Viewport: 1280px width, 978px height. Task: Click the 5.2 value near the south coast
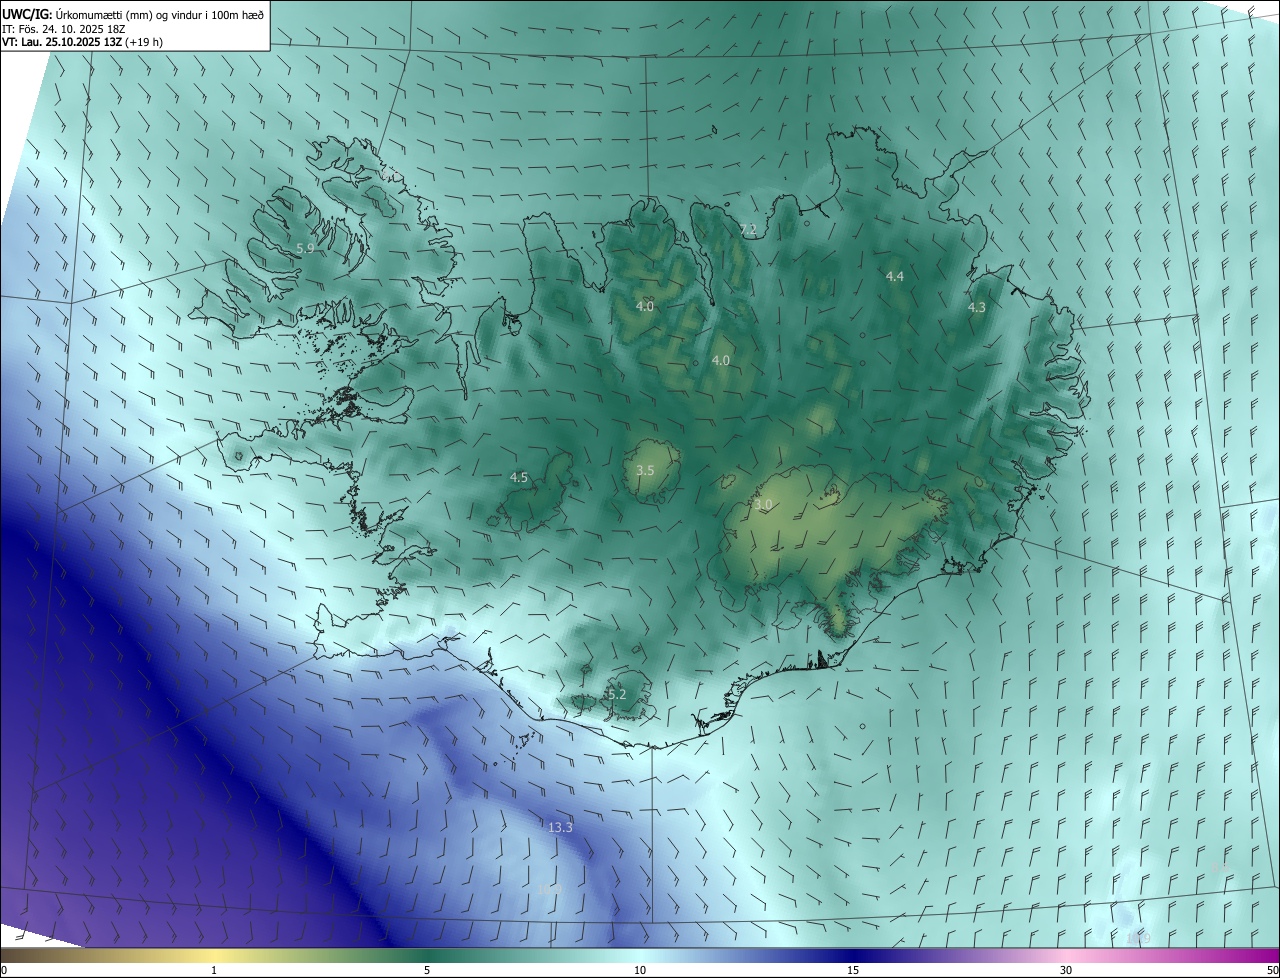[617, 694]
